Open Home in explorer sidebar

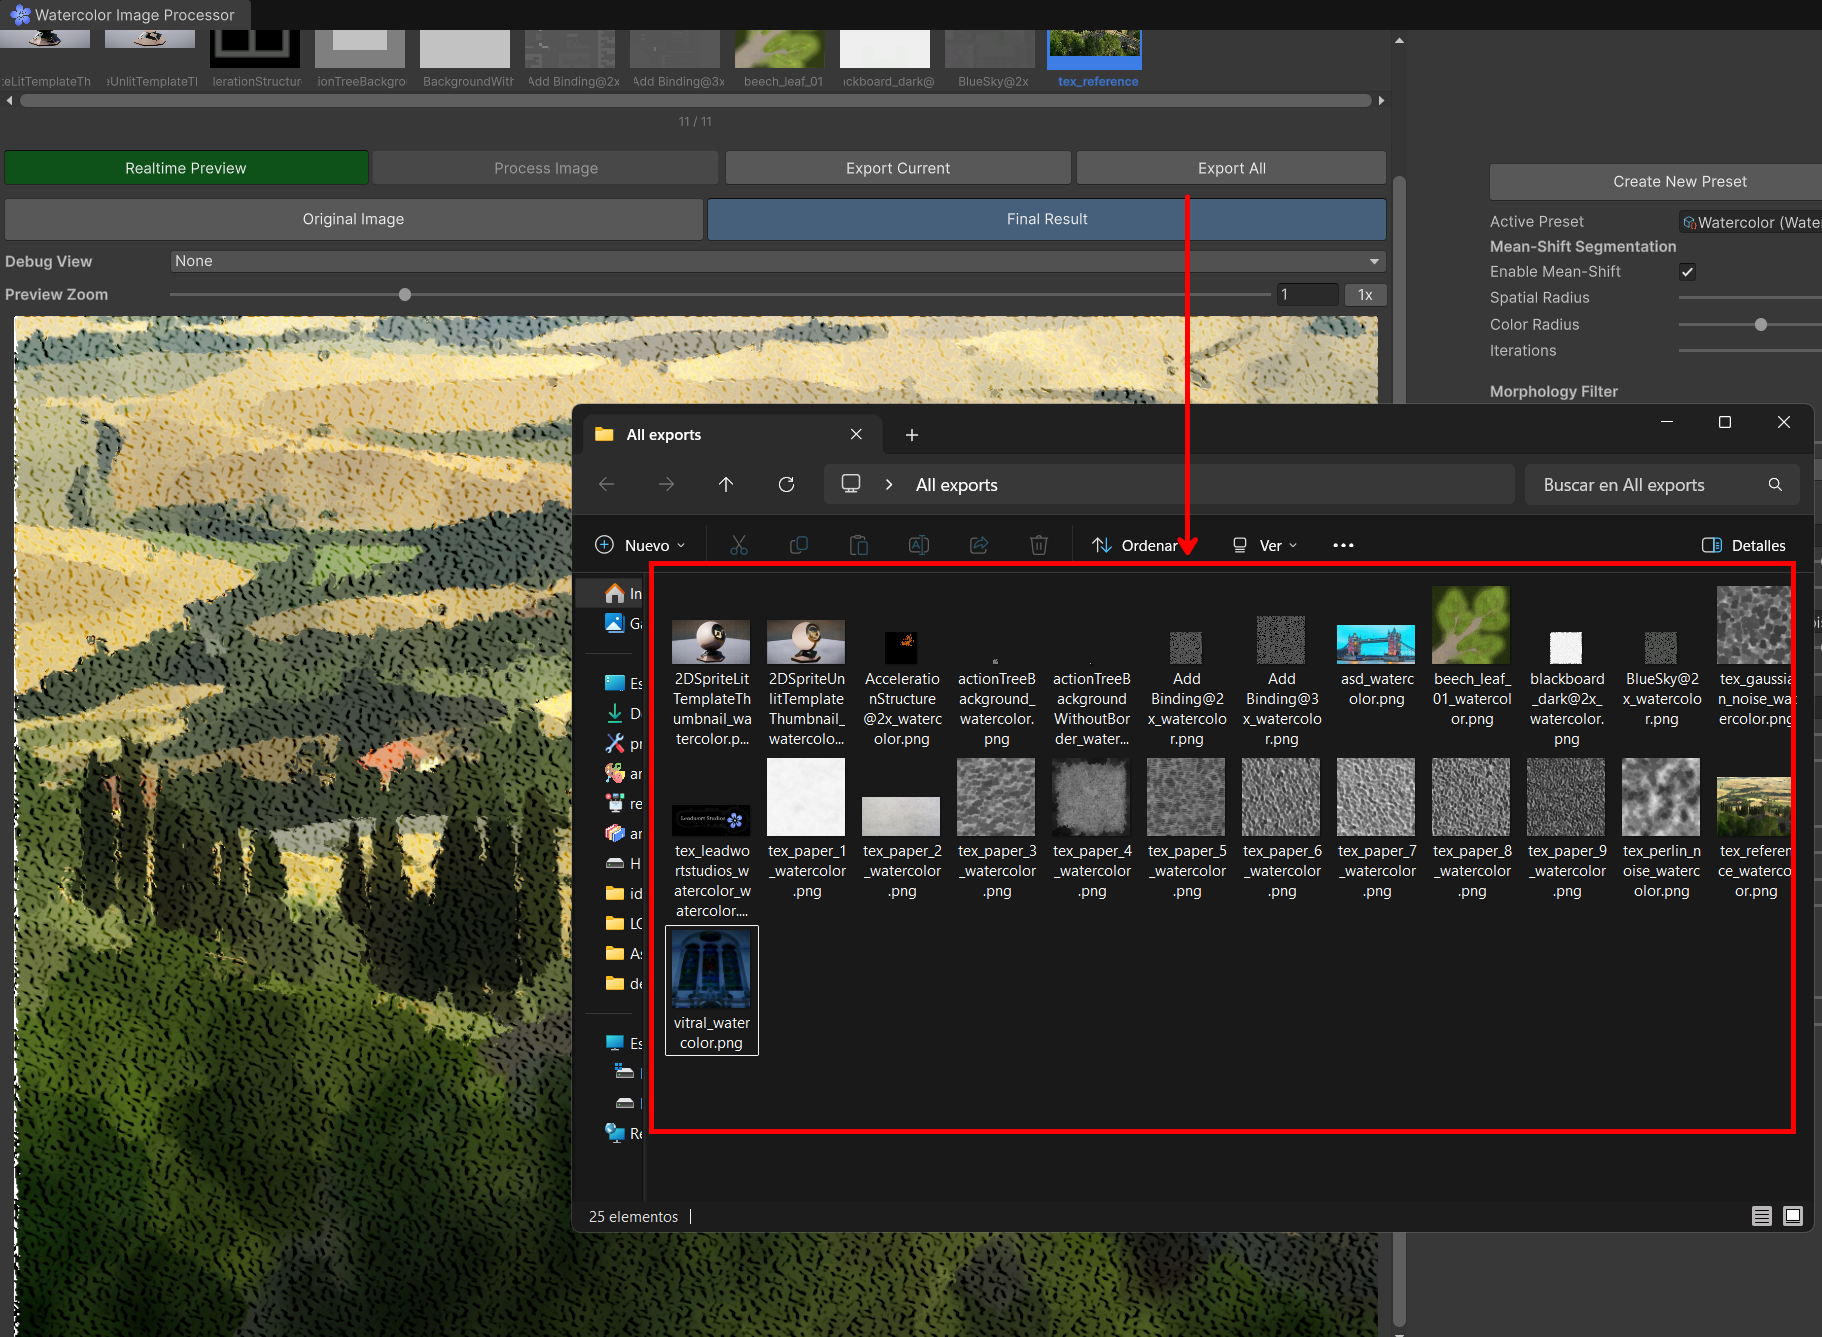(x=615, y=593)
